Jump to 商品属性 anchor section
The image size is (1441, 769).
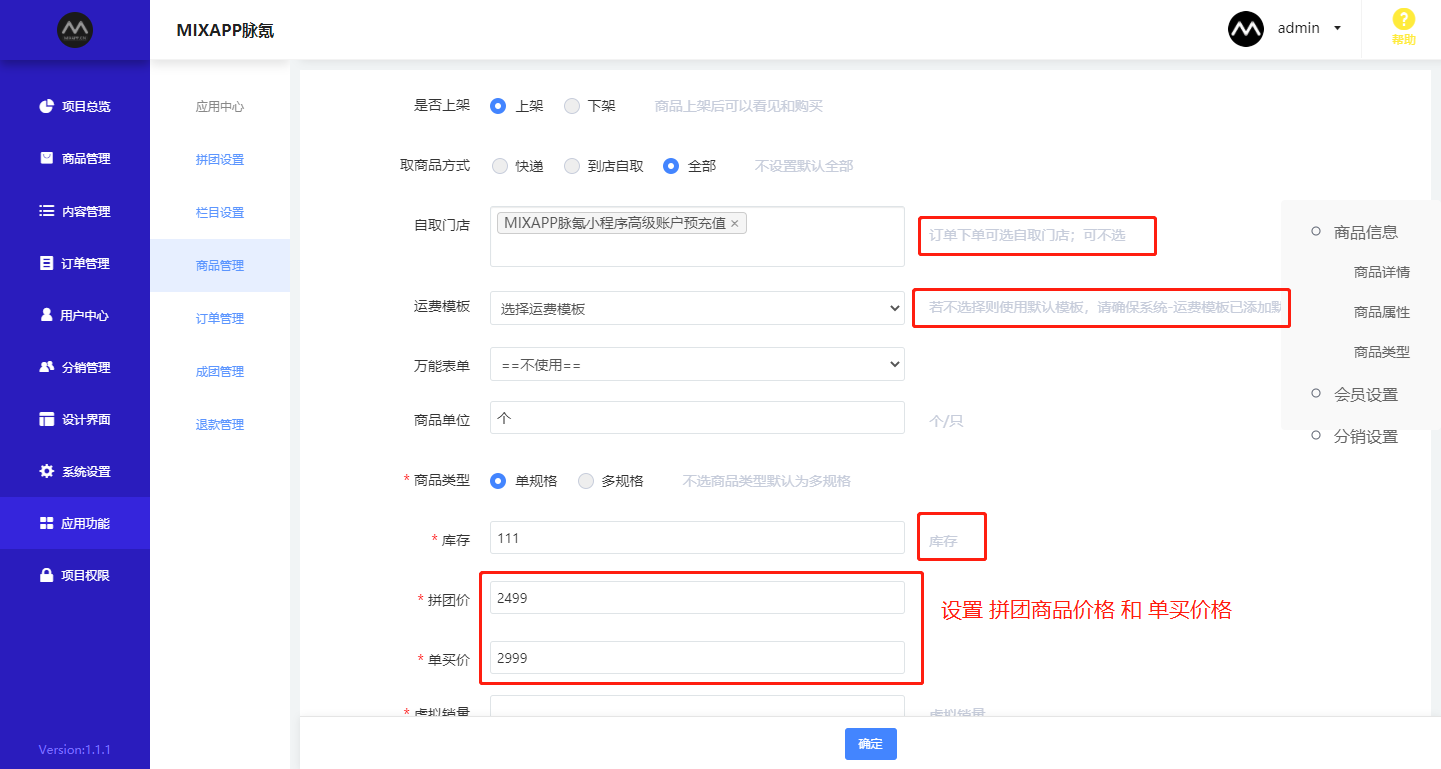pos(1382,312)
